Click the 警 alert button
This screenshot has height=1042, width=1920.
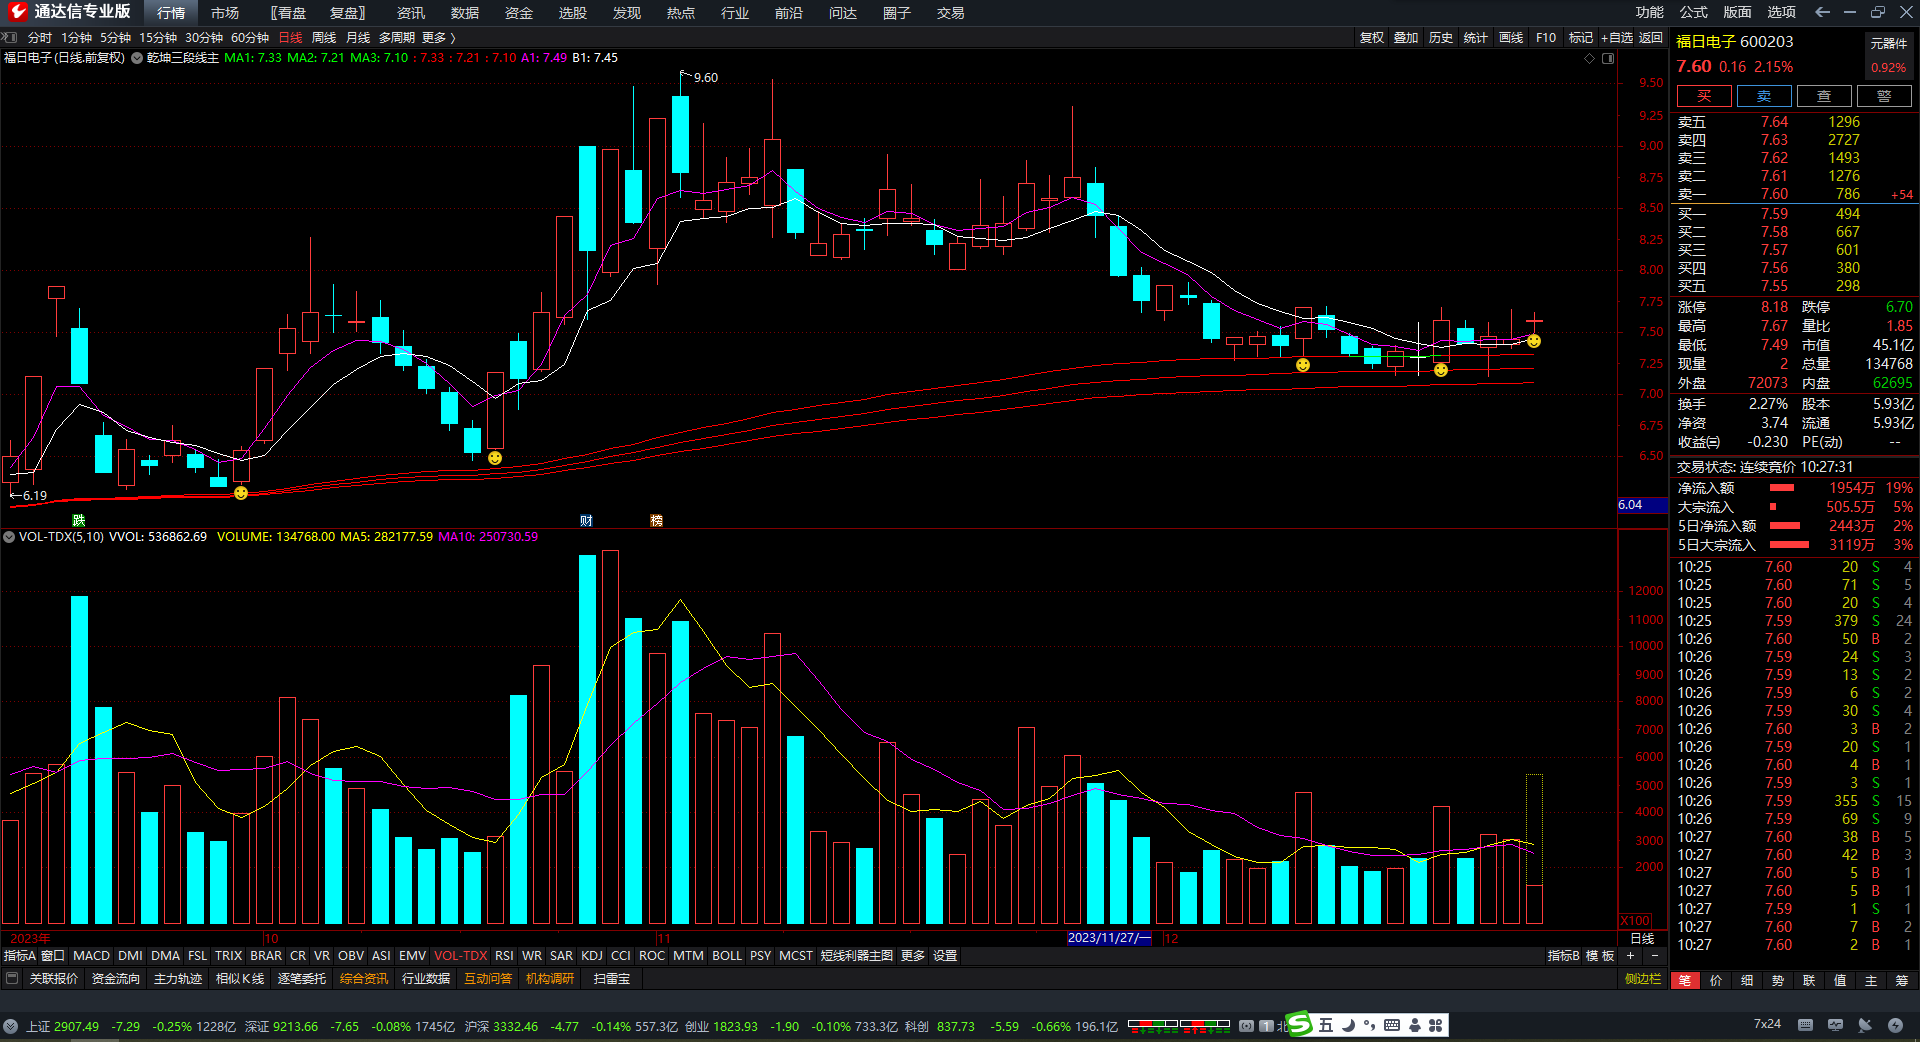click(1884, 96)
